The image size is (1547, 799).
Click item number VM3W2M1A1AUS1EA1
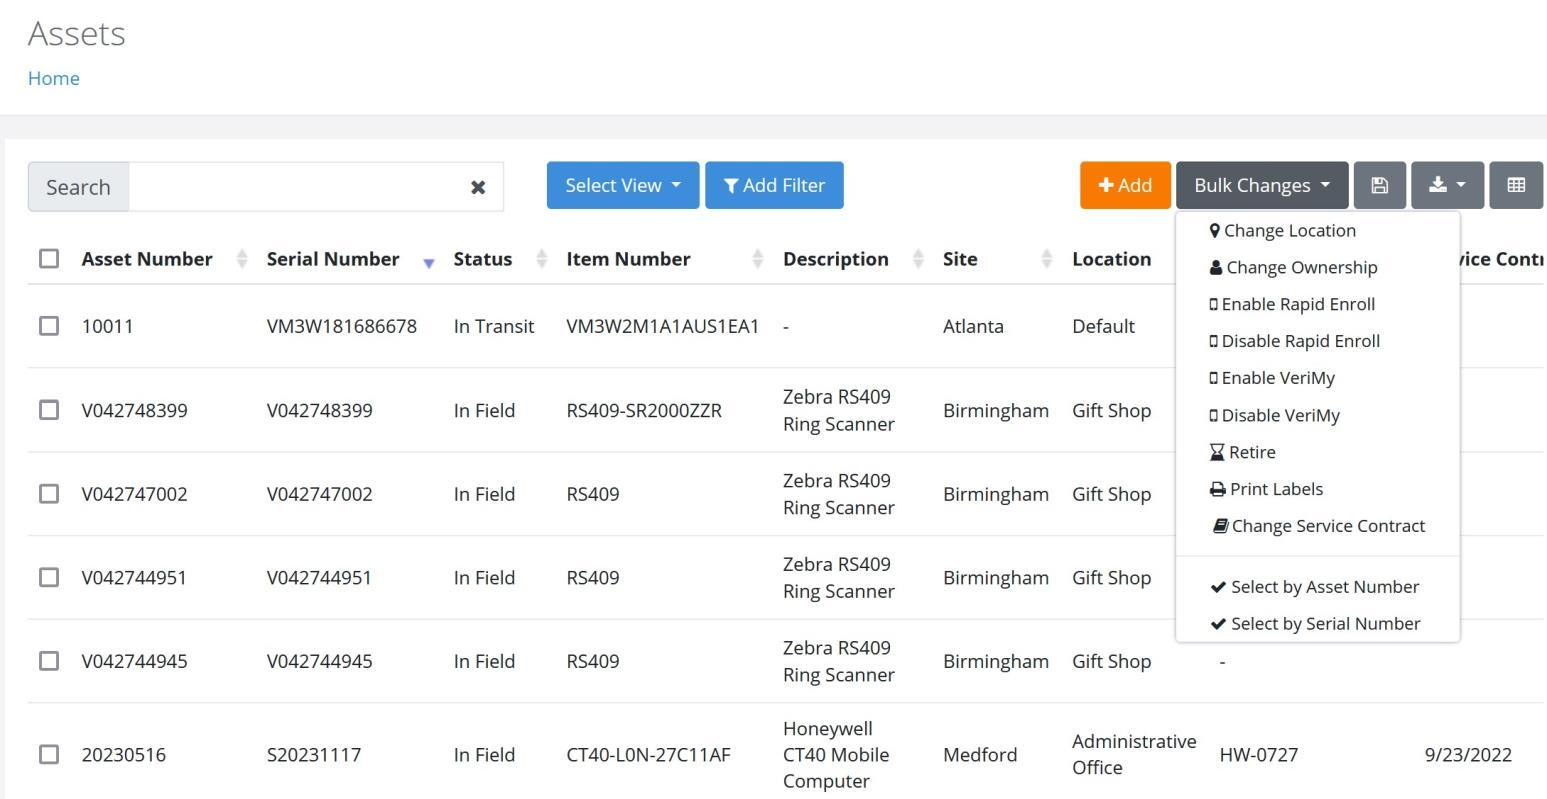pyautogui.click(x=663, y=326)
